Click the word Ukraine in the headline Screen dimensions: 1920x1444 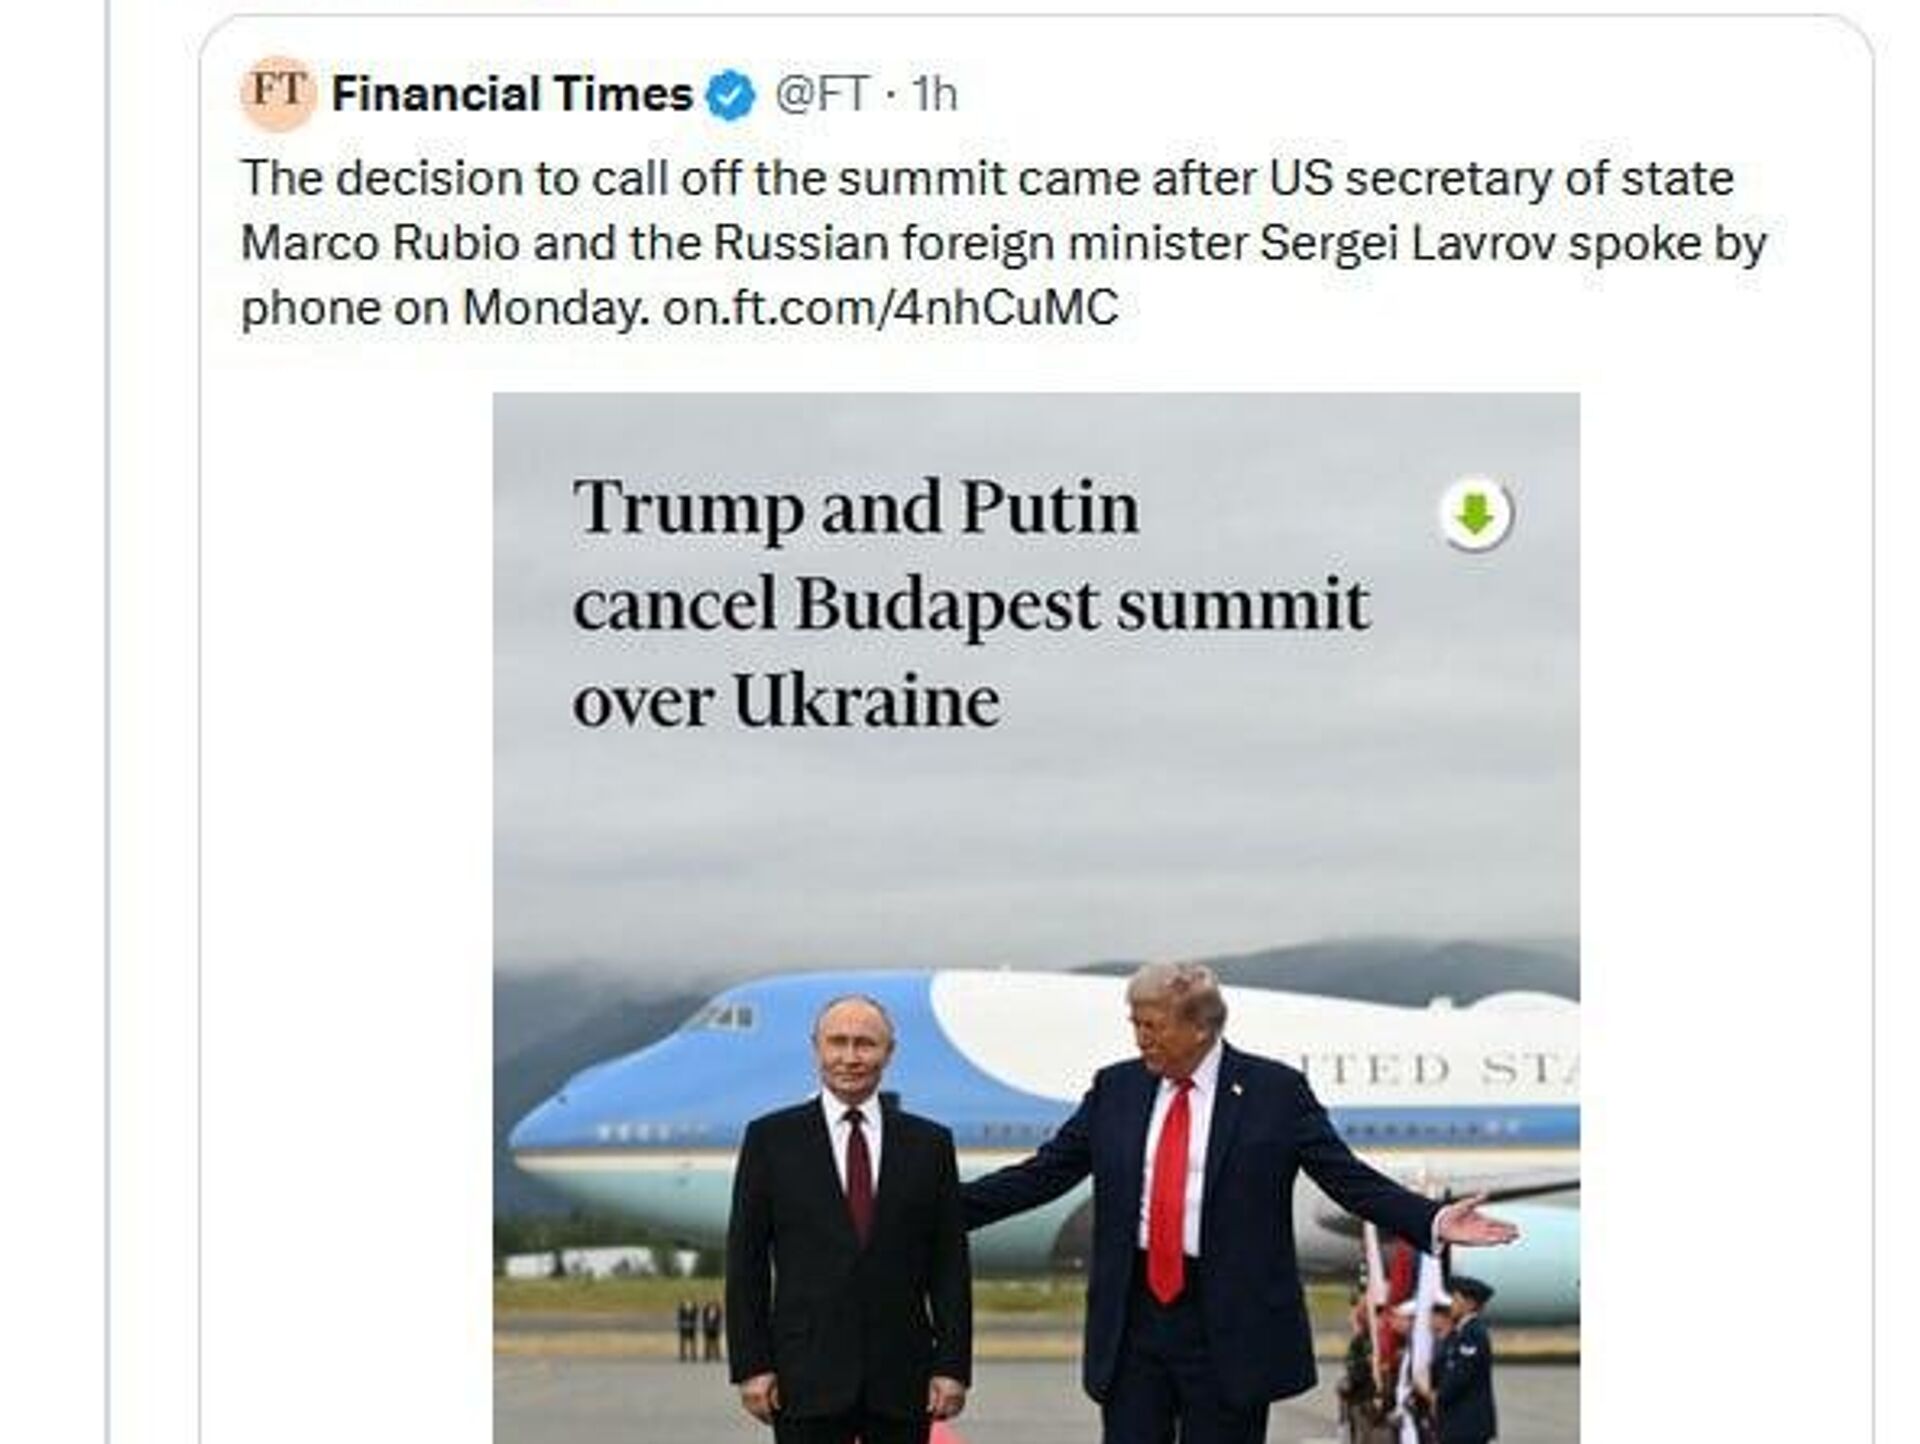[866, 700]
